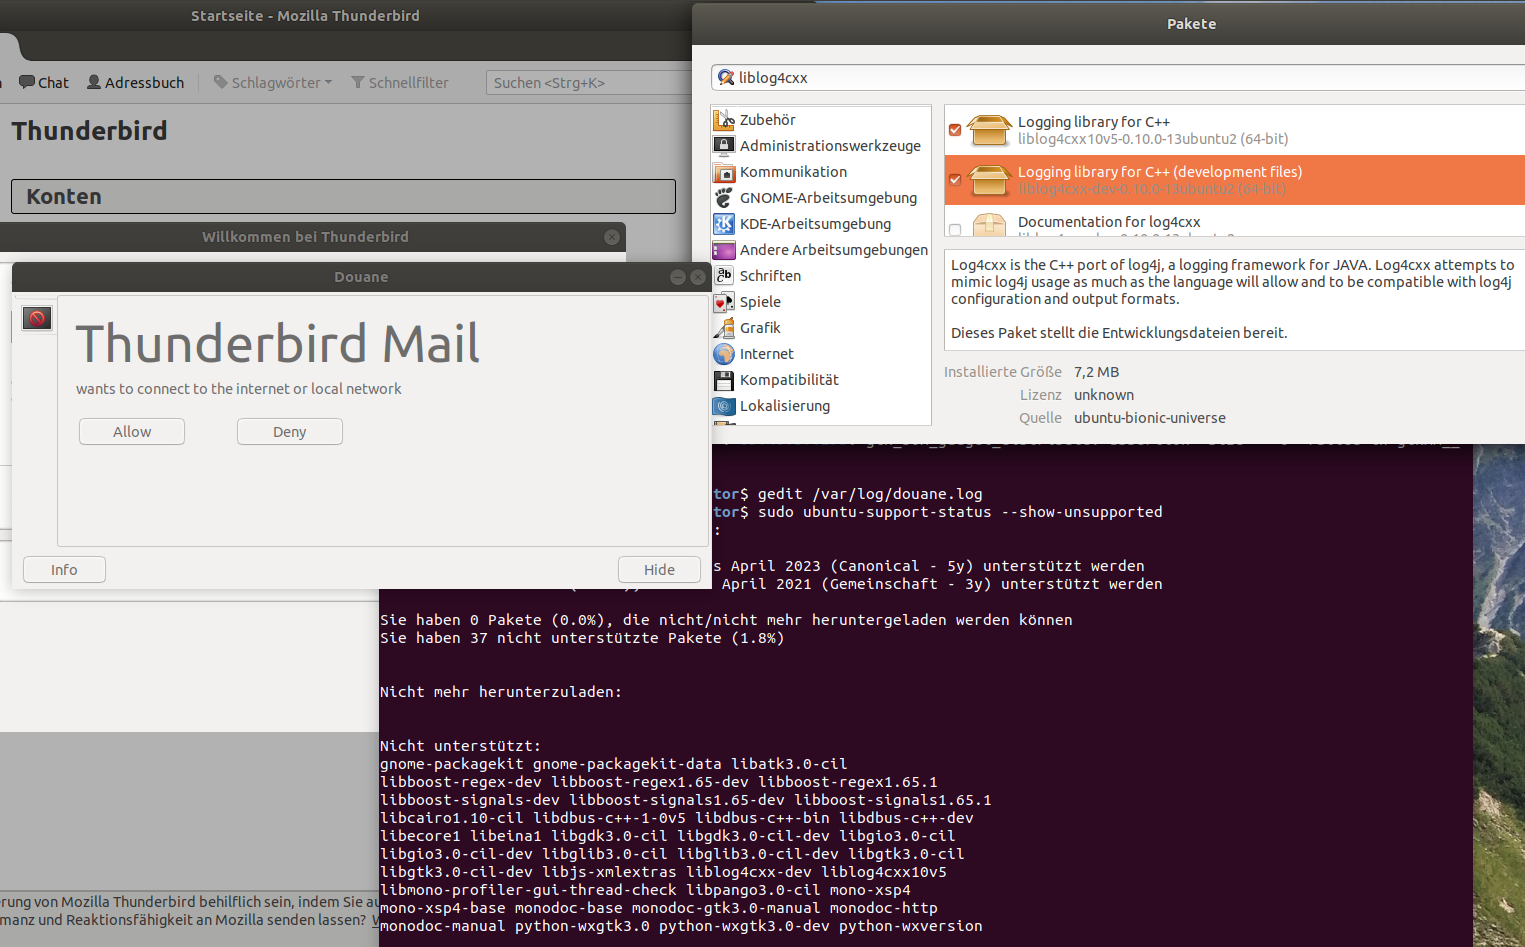Select Andere Arbeitsumgebungen icon
The height and width of the screenshot is (947, 1525).
(x=724, y=250)
